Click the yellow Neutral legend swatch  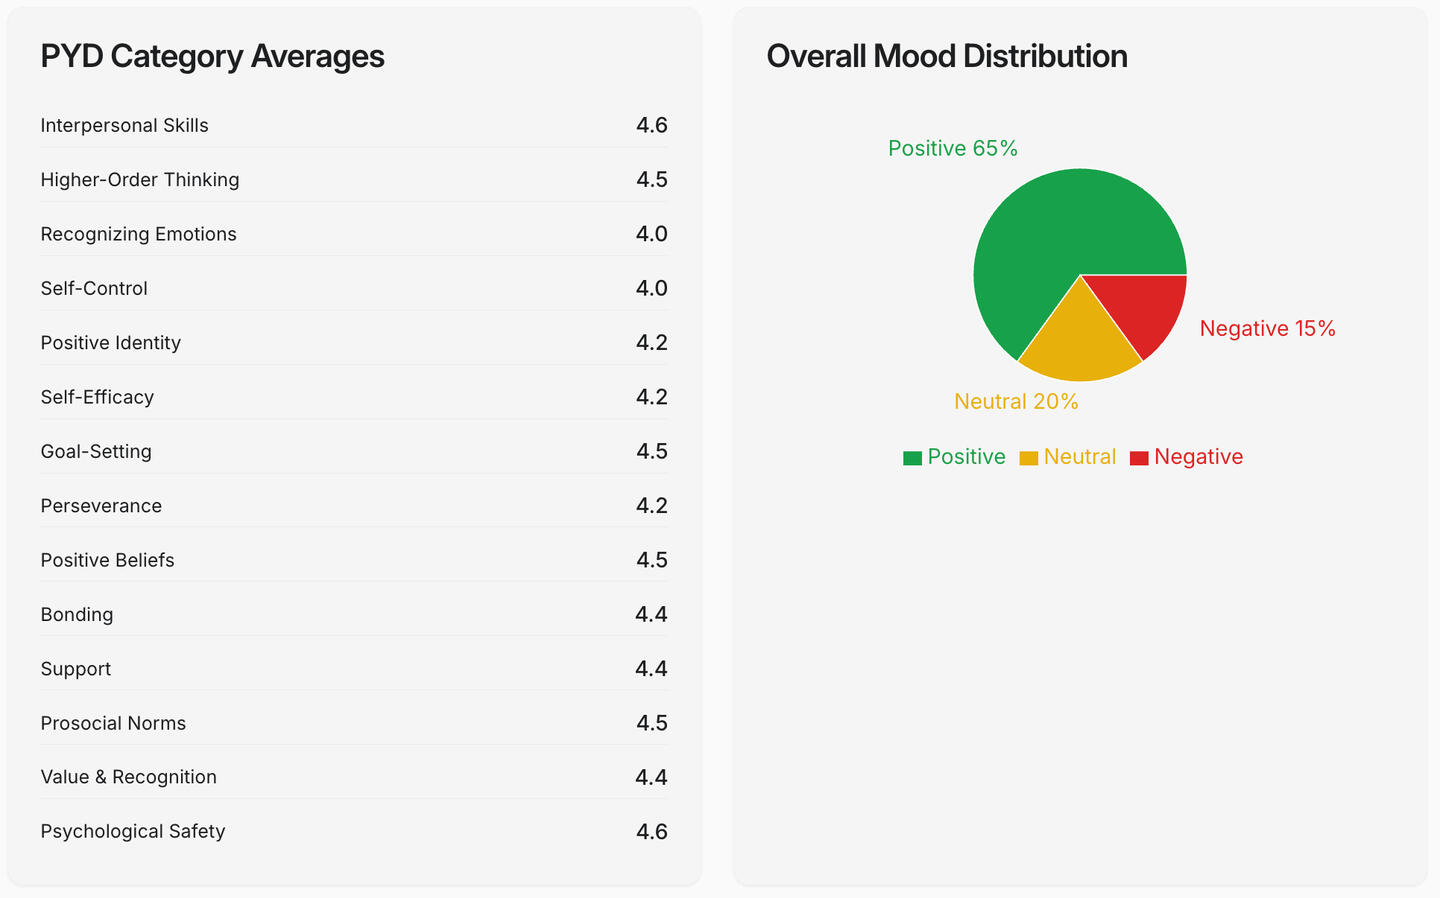pos(1028,458)
